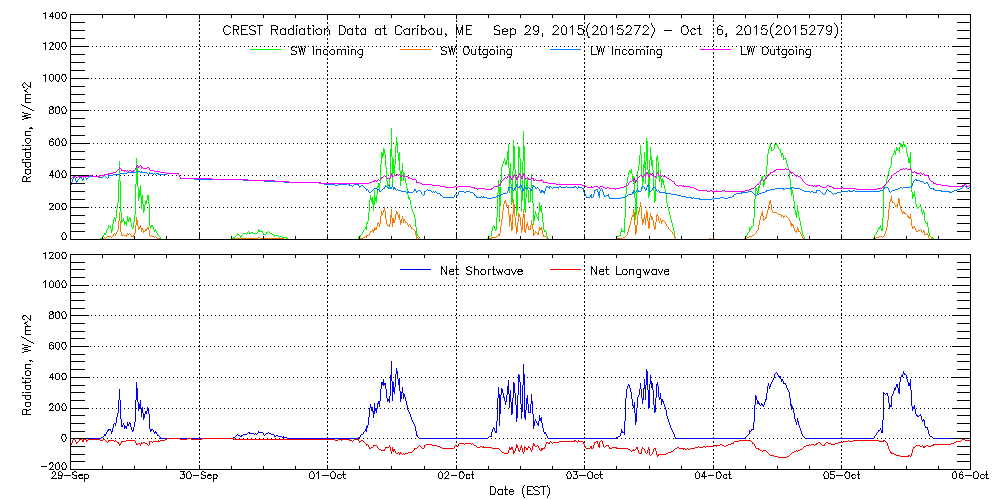The image size is (1000, 500).
Task: Select the Net Longwave legend label
Action: [631, 271]
